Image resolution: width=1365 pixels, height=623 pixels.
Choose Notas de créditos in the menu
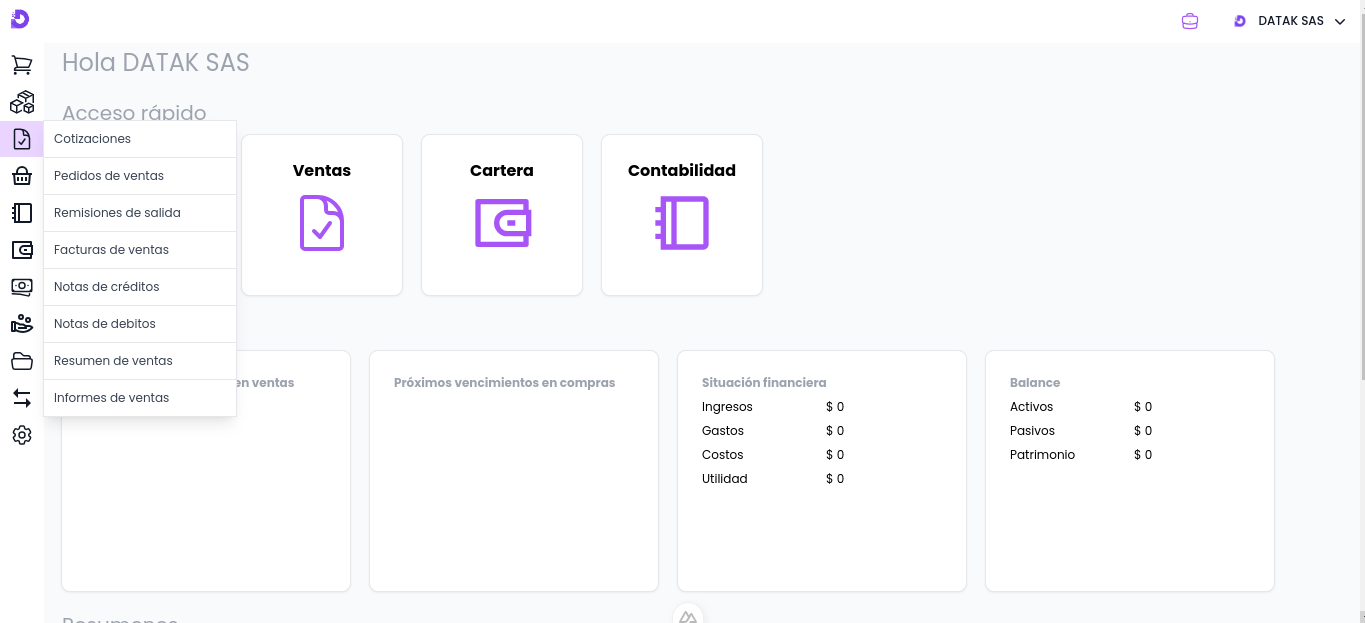tap(106, 287)
